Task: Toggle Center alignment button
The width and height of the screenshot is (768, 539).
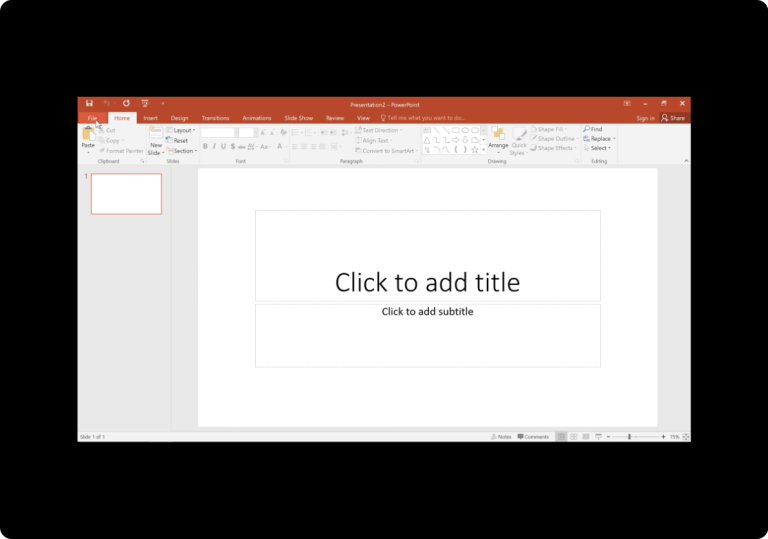Action: (x=304, y=147)
